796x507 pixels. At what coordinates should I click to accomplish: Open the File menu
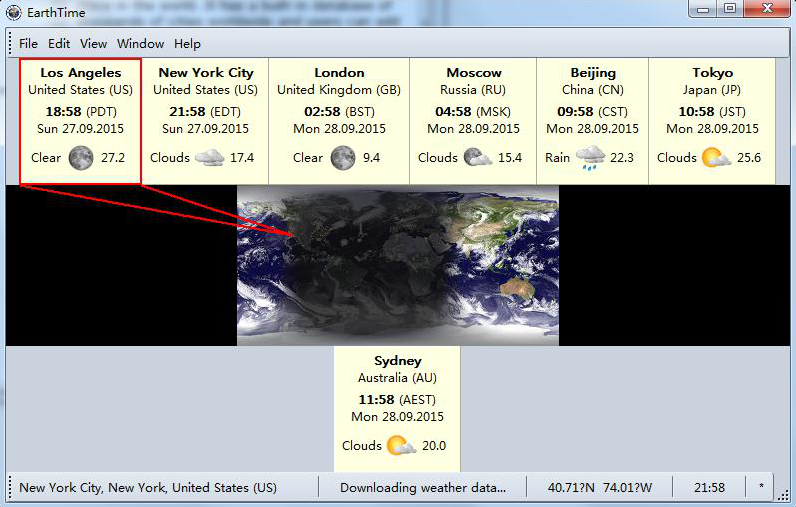pyautogui.click(x=28, y=44)
